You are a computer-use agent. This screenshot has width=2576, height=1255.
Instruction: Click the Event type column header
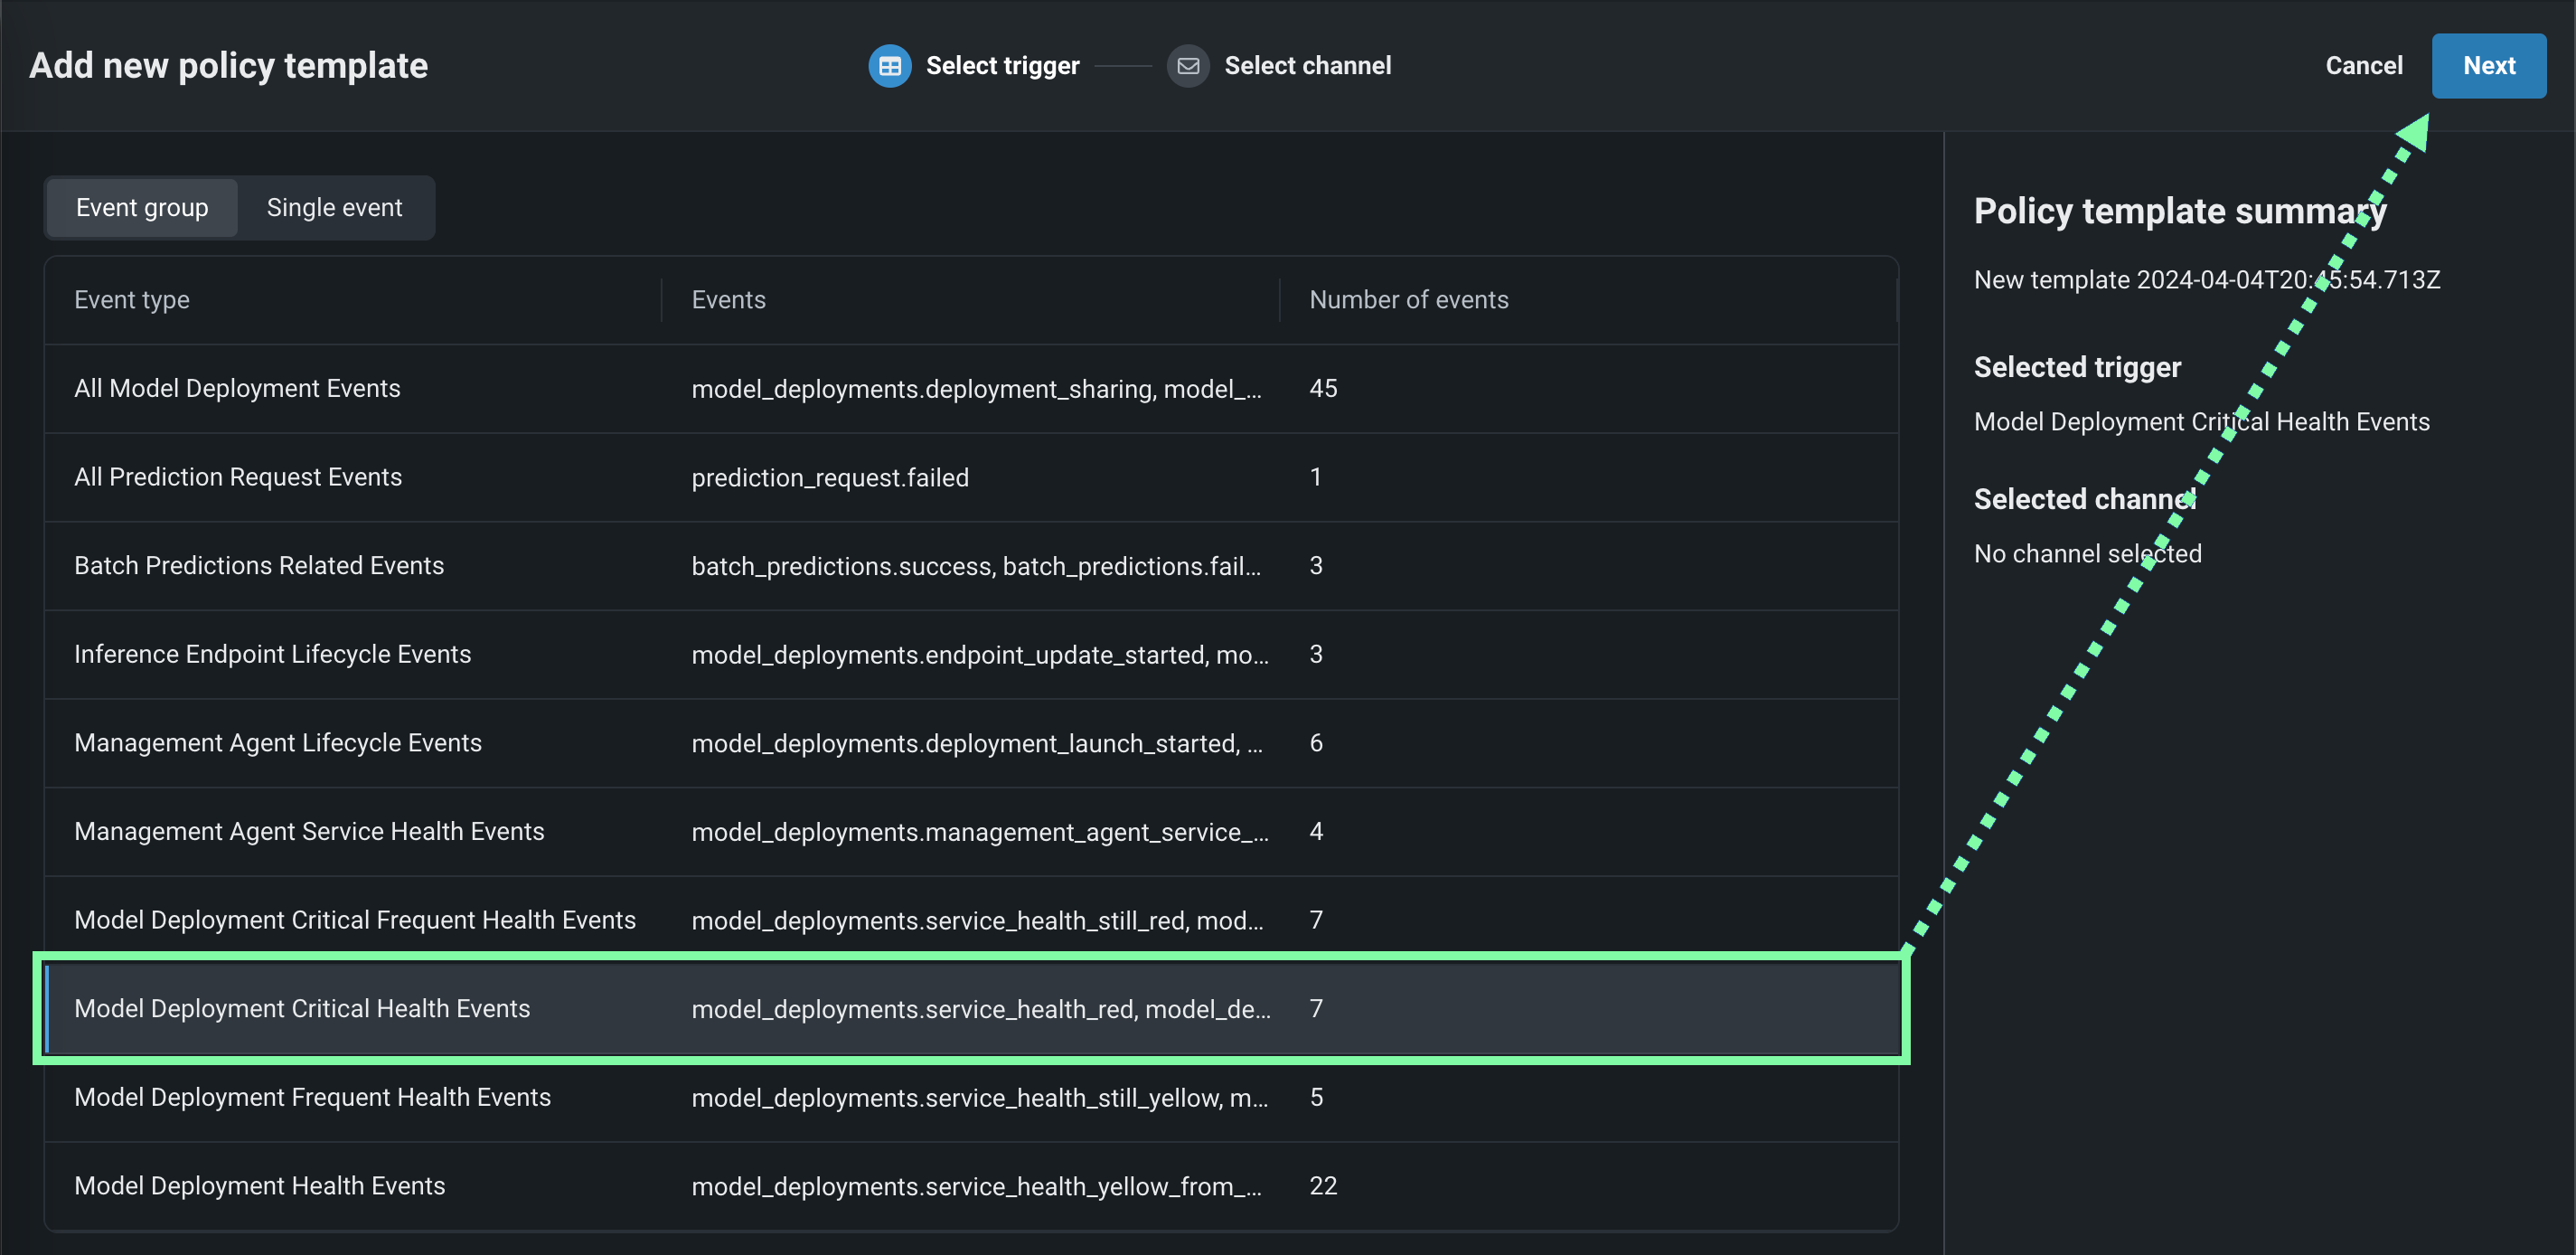click(132, 299)
